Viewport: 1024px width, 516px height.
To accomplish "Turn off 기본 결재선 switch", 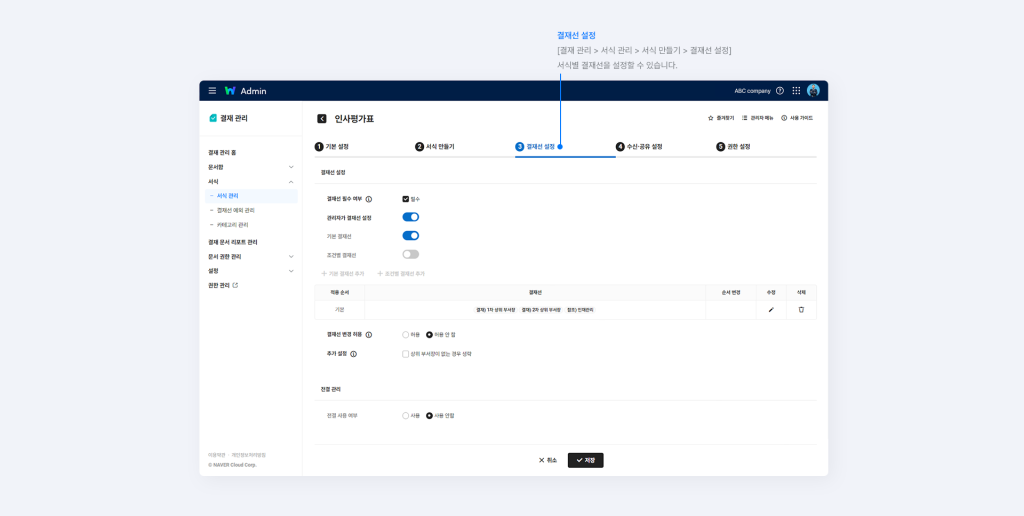I will pos(411,235).
